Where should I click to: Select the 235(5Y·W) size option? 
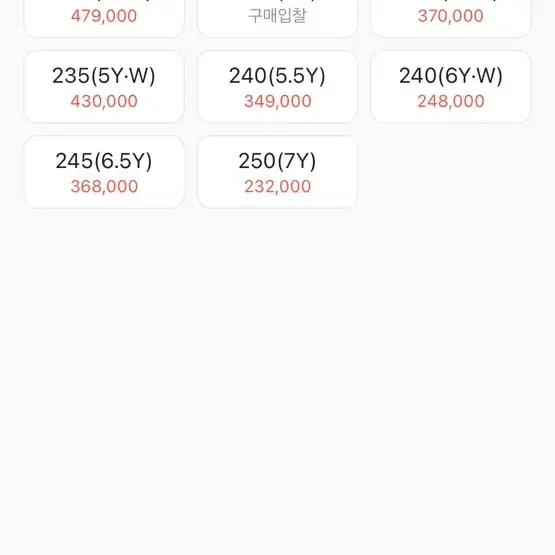click(x=104, y=87)
